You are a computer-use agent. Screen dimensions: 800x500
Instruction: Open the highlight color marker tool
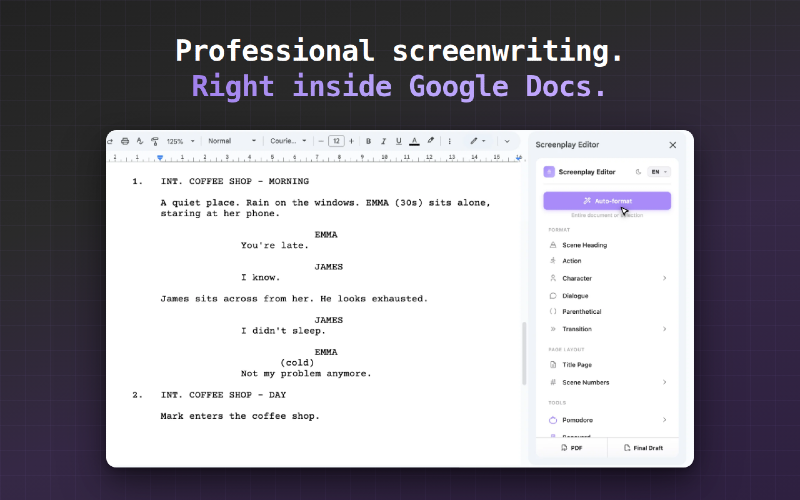pyautogui.click(x=431, y=141)
